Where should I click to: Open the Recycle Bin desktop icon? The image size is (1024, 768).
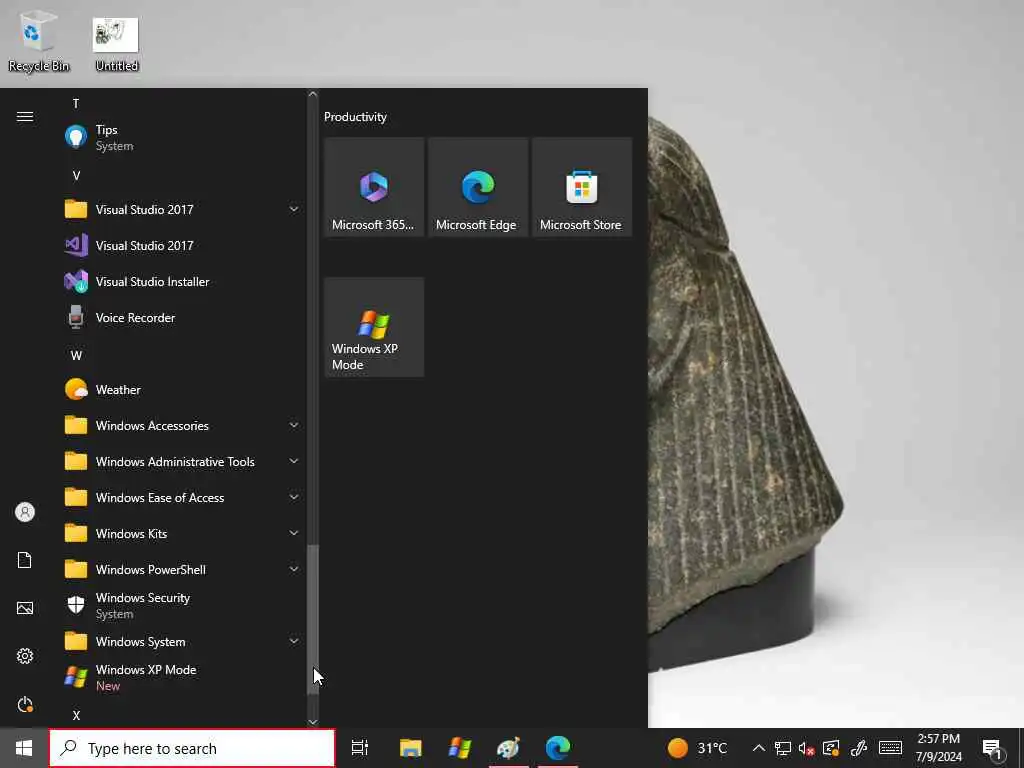tap(39, 41)
